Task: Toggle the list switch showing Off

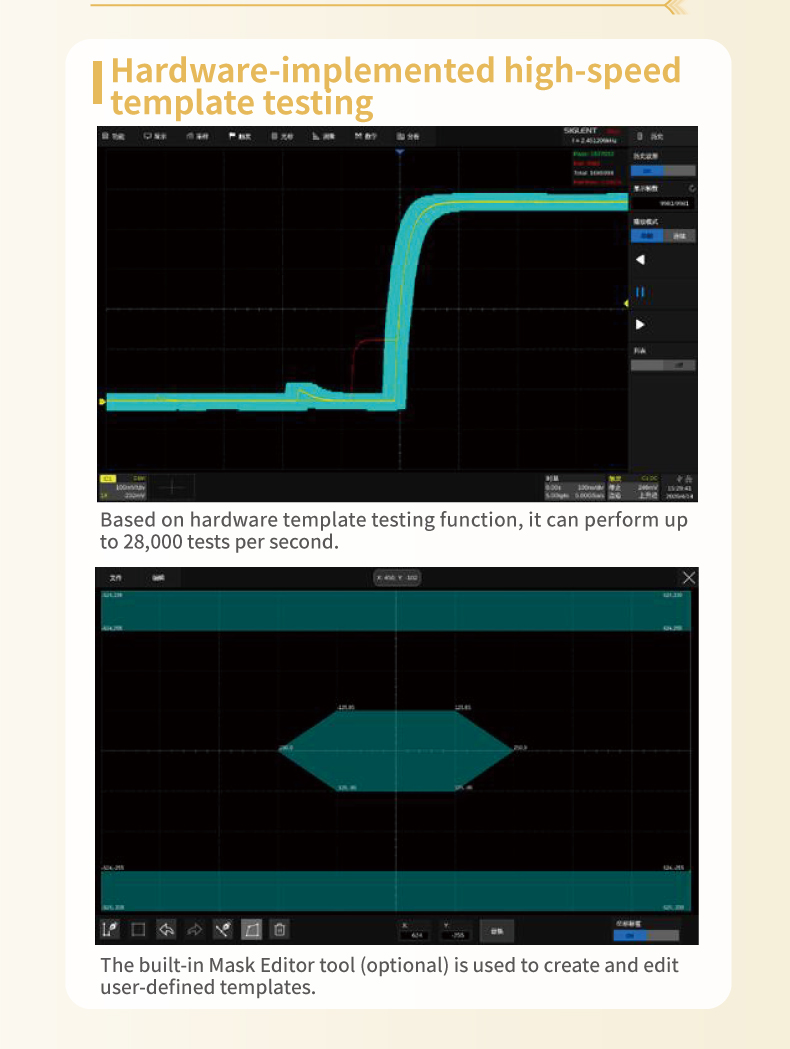Action: [x=662, y=365]
